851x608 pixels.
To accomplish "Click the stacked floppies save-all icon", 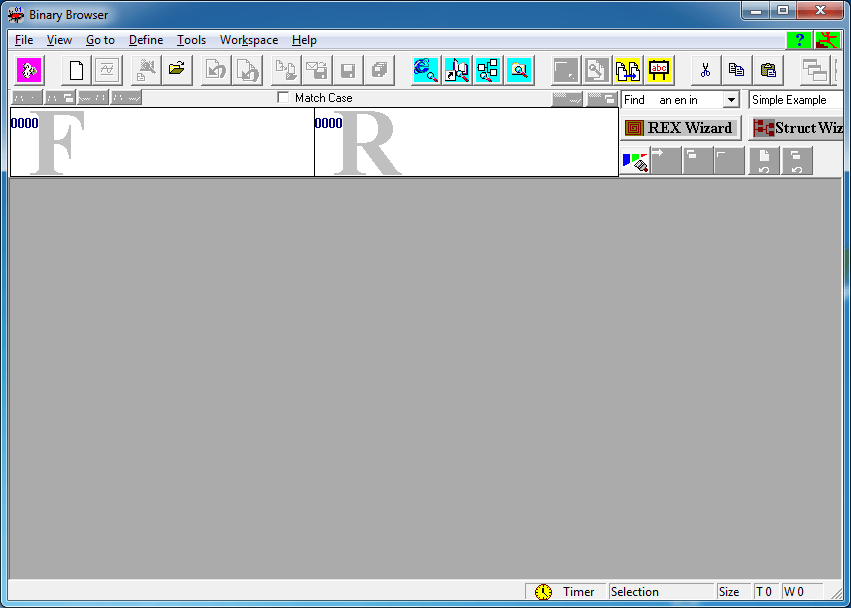I will pyautogui.click(x=379, y=70).
